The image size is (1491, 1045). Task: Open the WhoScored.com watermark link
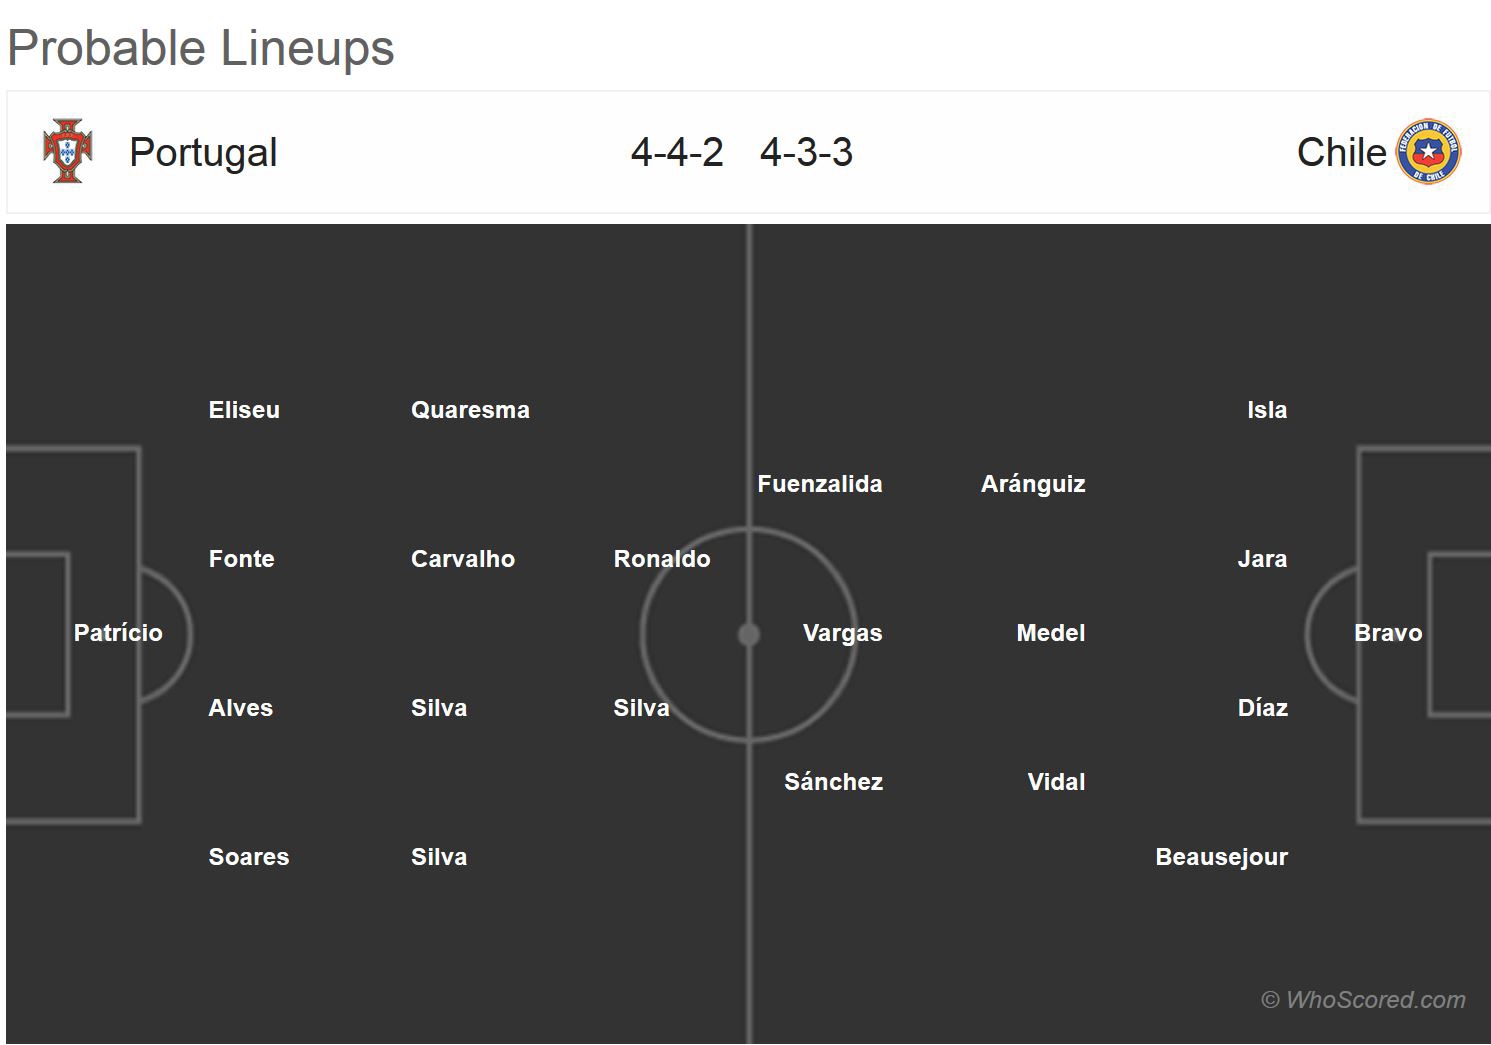tap(1363, 1000)
